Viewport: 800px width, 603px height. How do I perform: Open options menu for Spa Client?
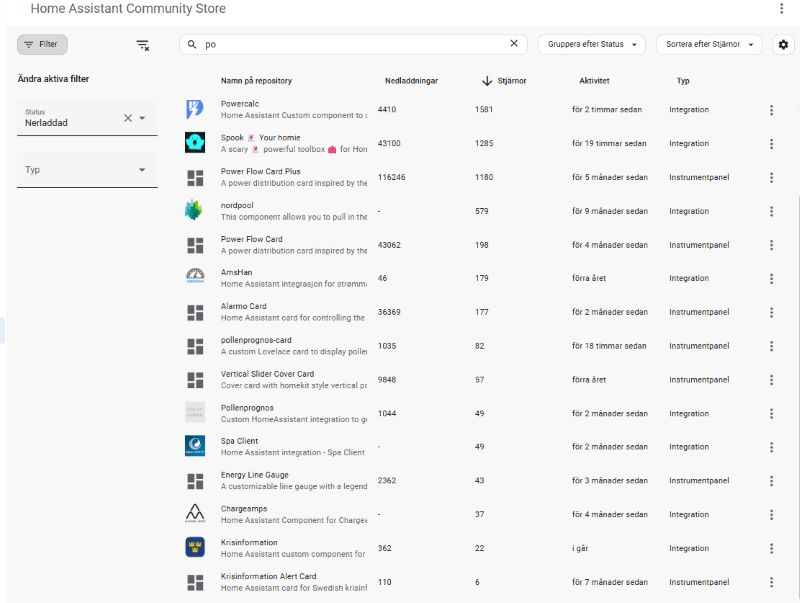tap(771, 447)
